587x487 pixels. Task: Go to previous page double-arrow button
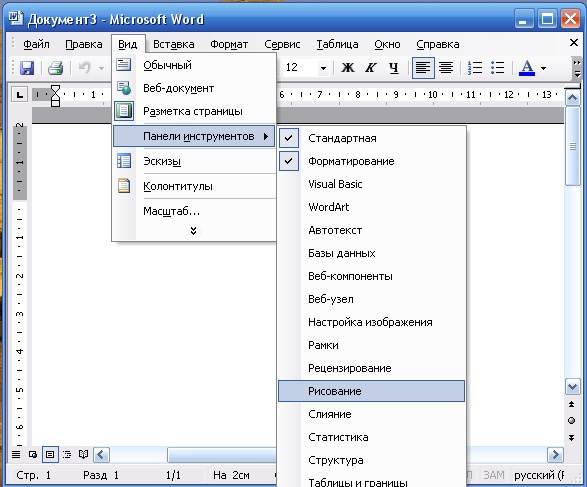pos(572,404)
